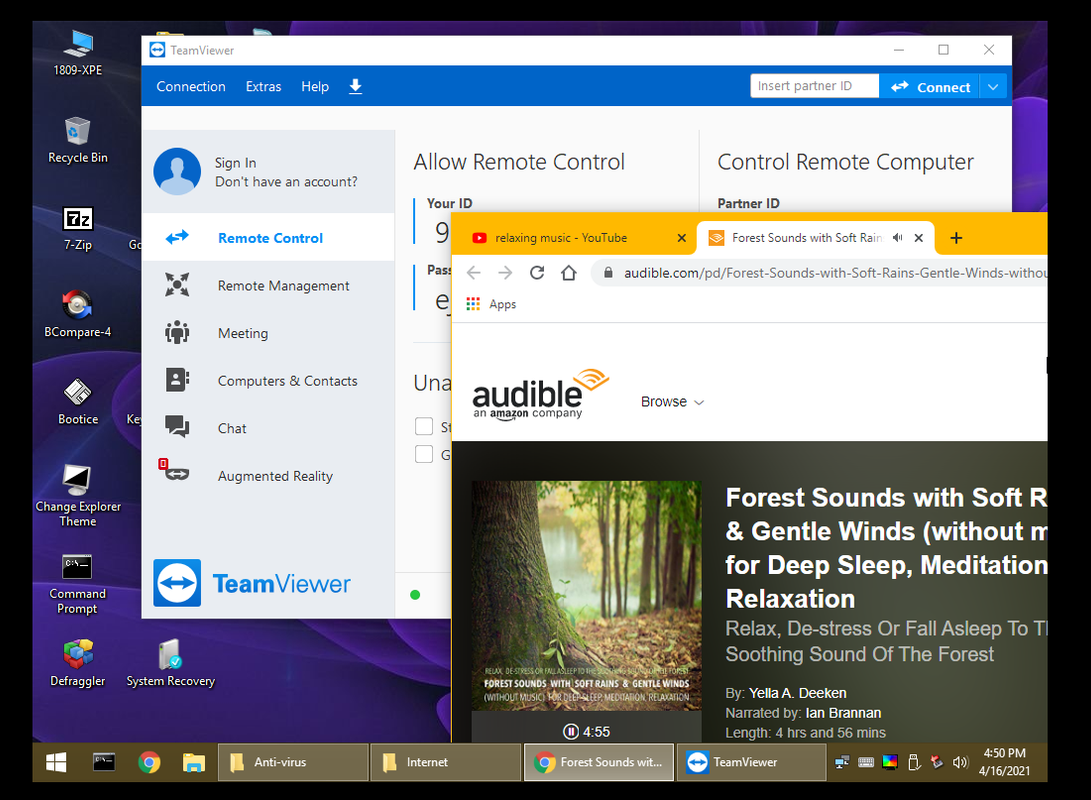1091x800 pixels.
Task: Click Chrome home button
Action: (x=568, y=273)
